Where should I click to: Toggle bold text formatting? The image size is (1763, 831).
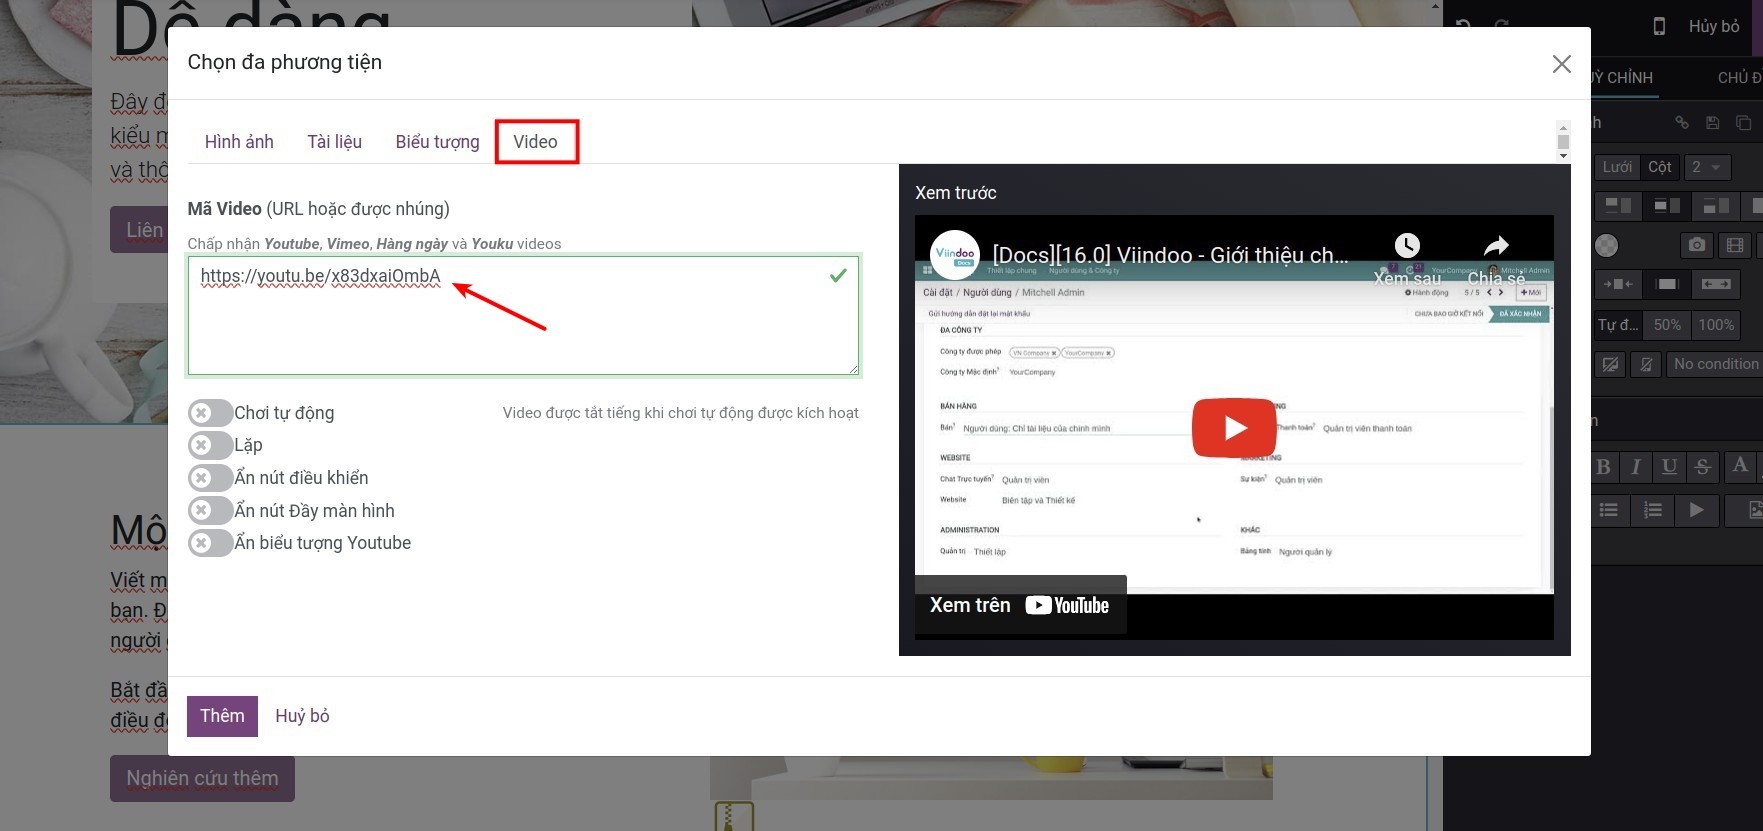pos(1604,466)
